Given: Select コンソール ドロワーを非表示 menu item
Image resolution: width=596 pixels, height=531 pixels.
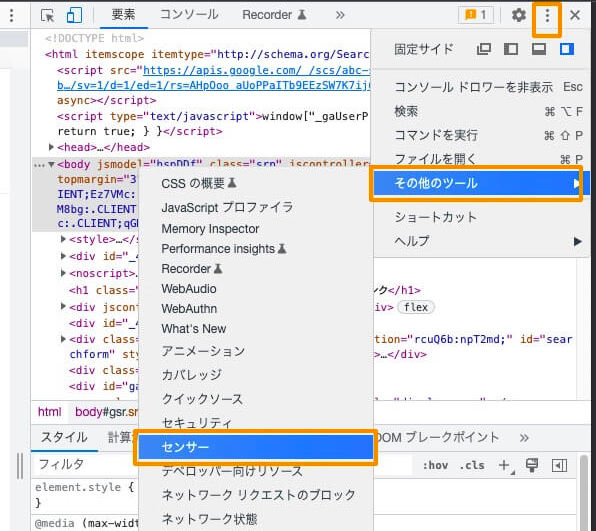Looking at the screenshot, I should [x=482, y=87].
